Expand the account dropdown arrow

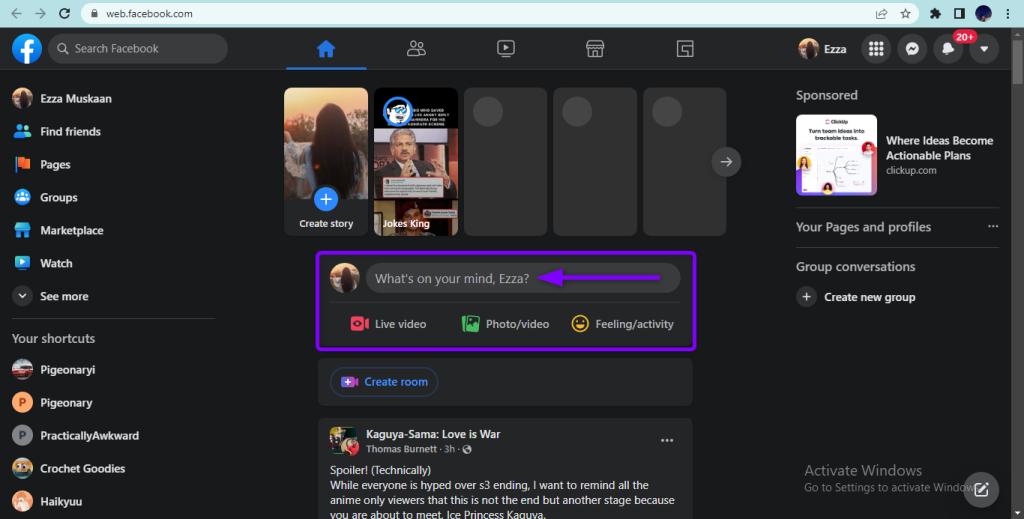click(984, 49)
